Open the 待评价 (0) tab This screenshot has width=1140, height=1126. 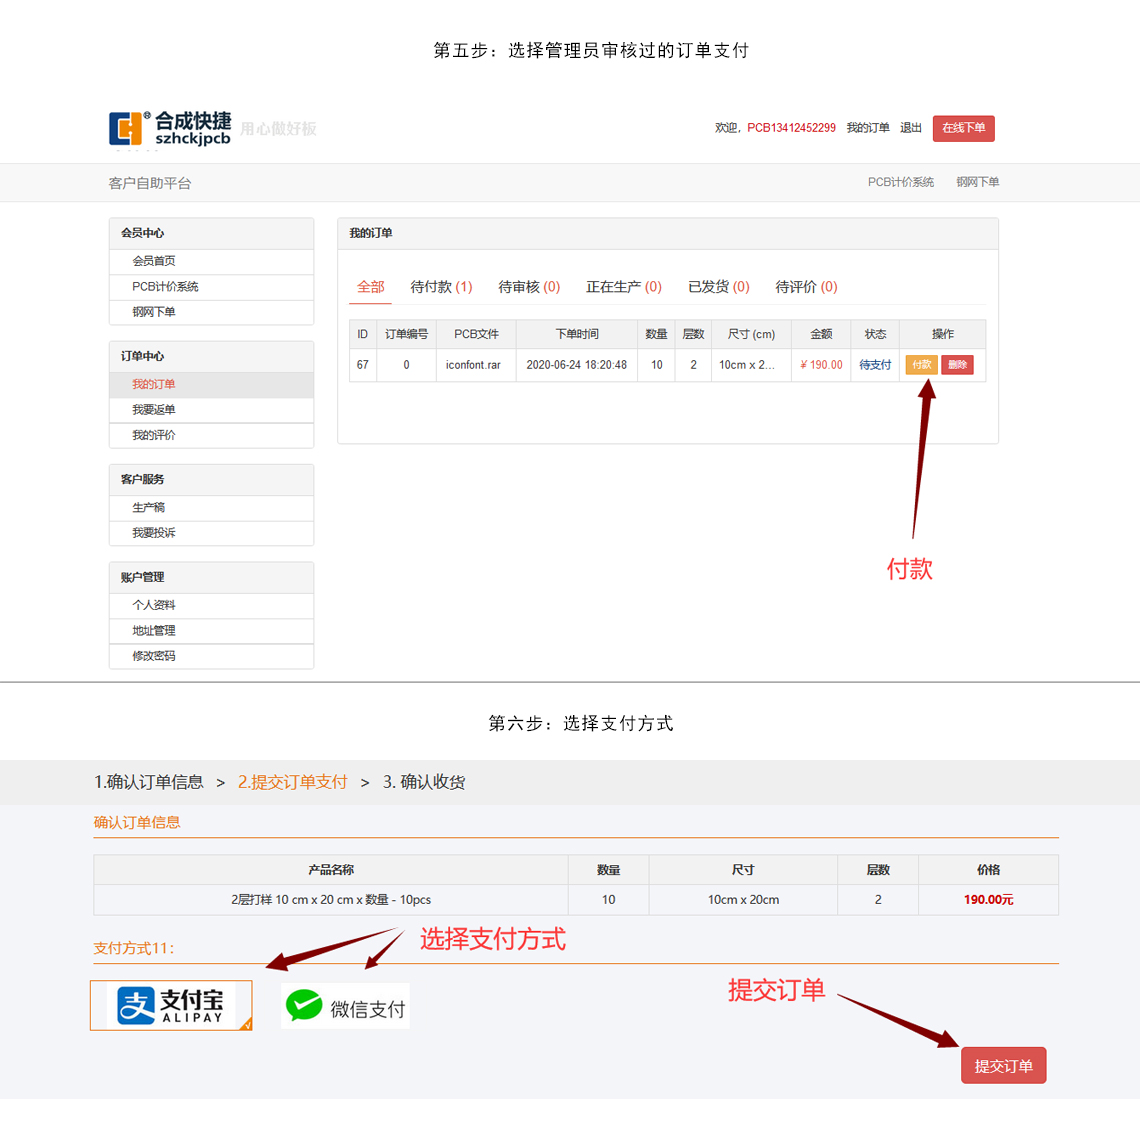[806, 287]
